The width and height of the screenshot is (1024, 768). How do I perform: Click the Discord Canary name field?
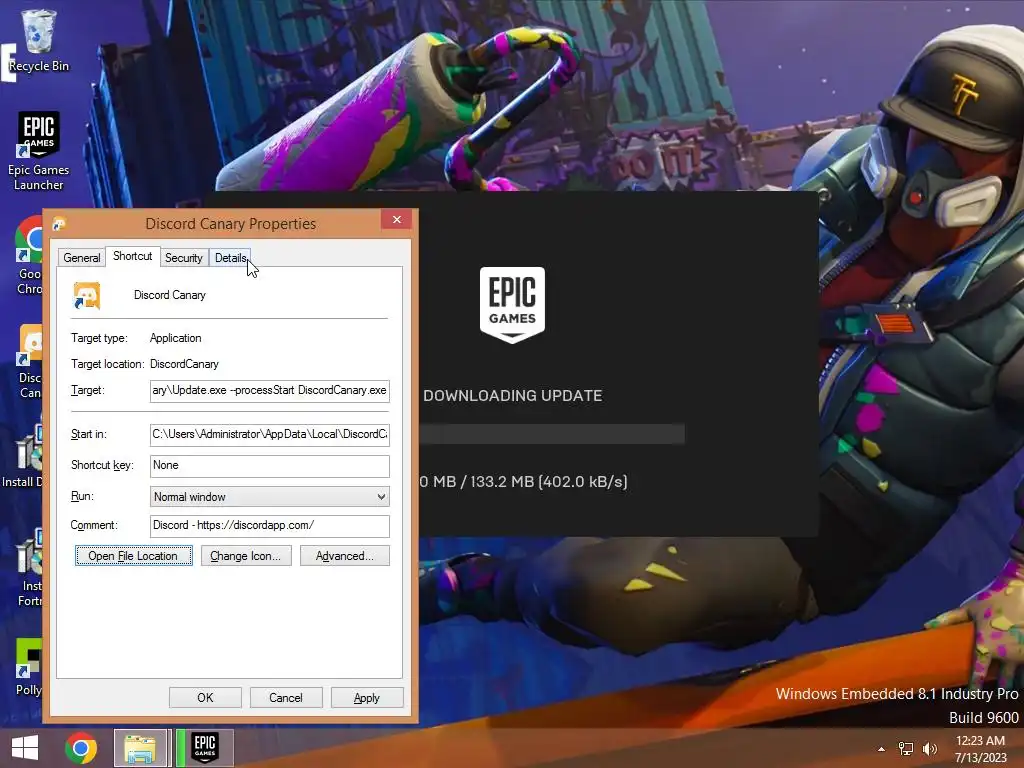click(170, 295)
